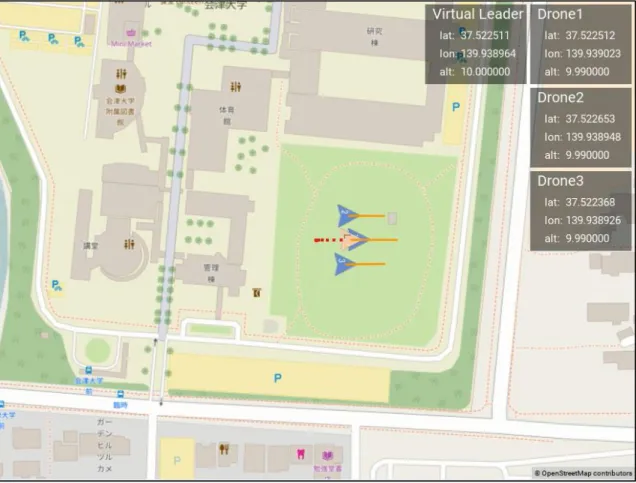
Task: Click Drone3 latitude value 37.522368
Action: tap(590, 202)
